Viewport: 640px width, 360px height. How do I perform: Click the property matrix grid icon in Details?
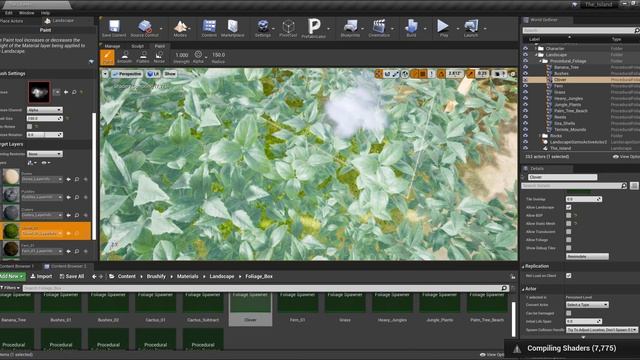[634, 186]
